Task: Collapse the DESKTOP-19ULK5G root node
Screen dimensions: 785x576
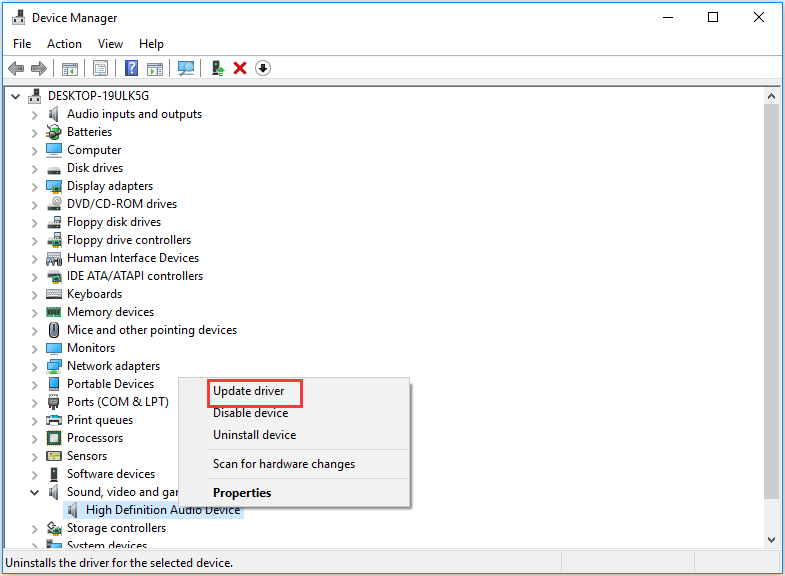Action: pos(16,96)
